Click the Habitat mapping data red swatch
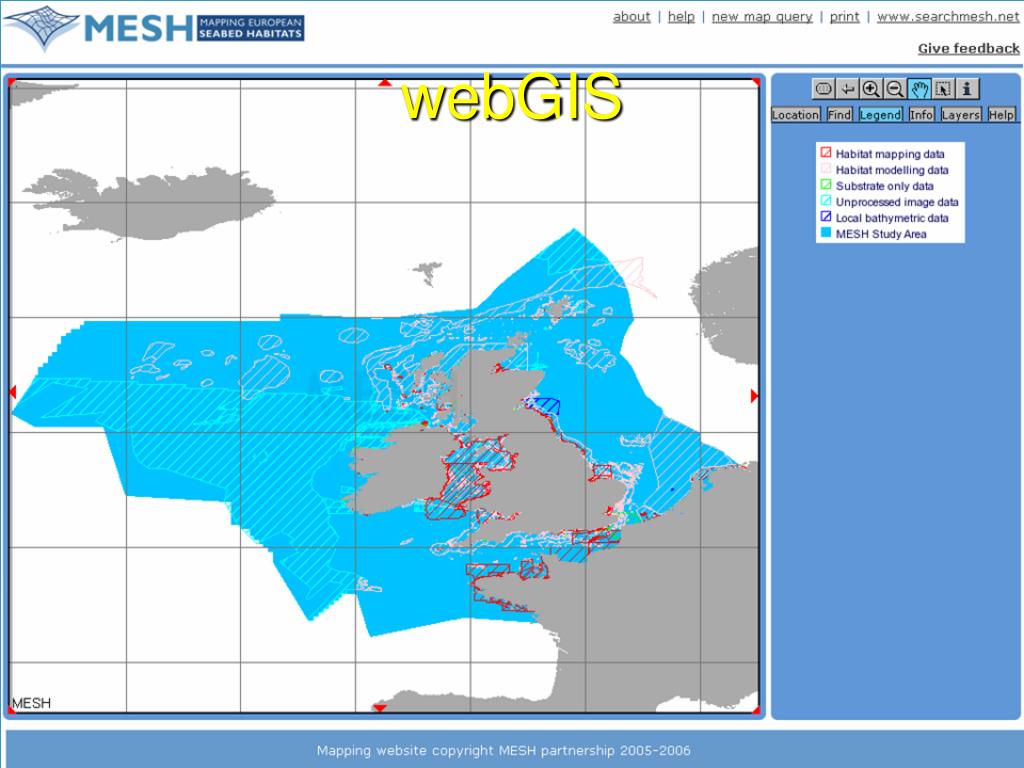The width and height of the screenshot is (1024, 768). click(826, 152)
